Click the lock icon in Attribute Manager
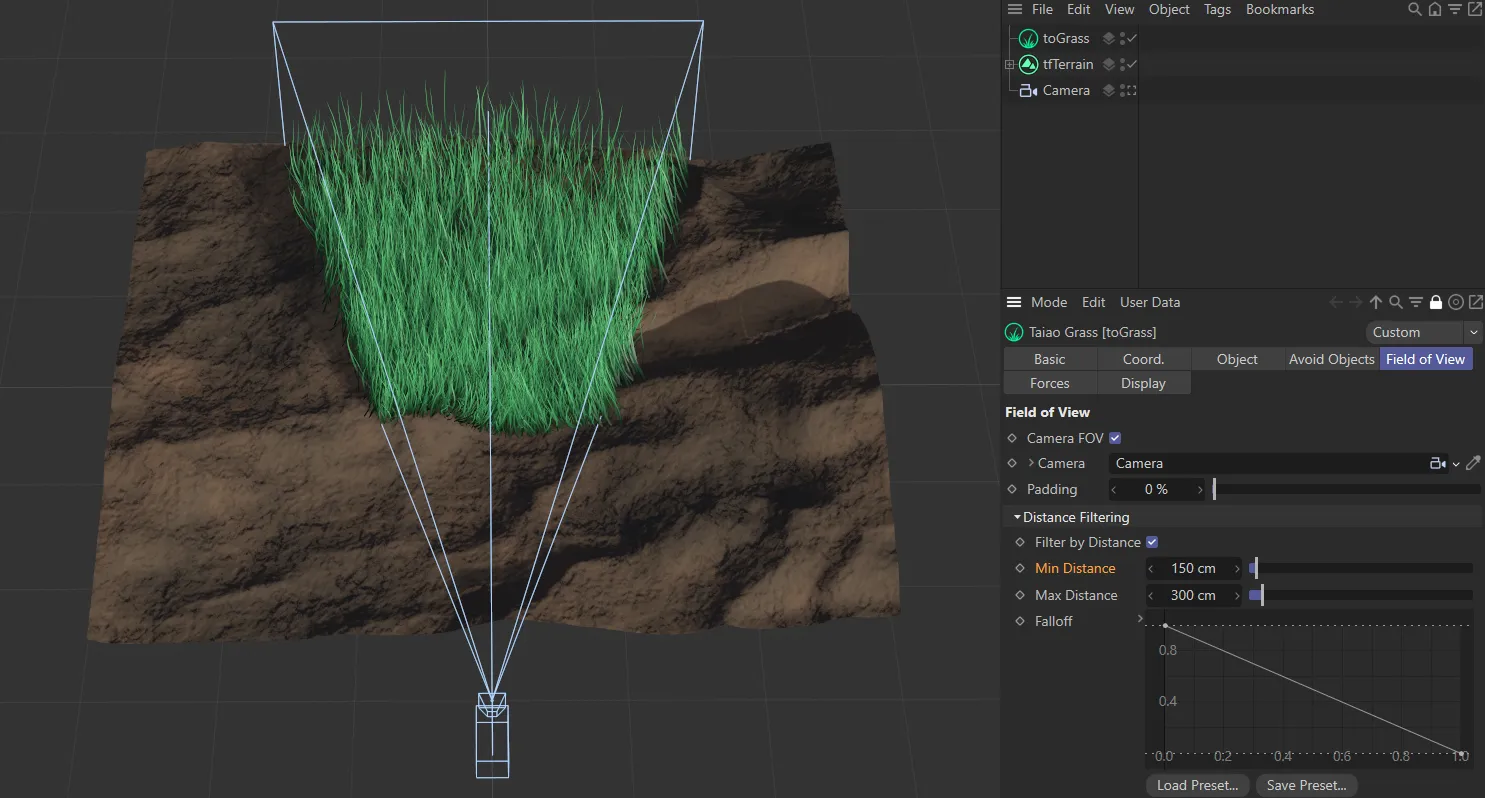The image size is (1485, 798). 1436,302
